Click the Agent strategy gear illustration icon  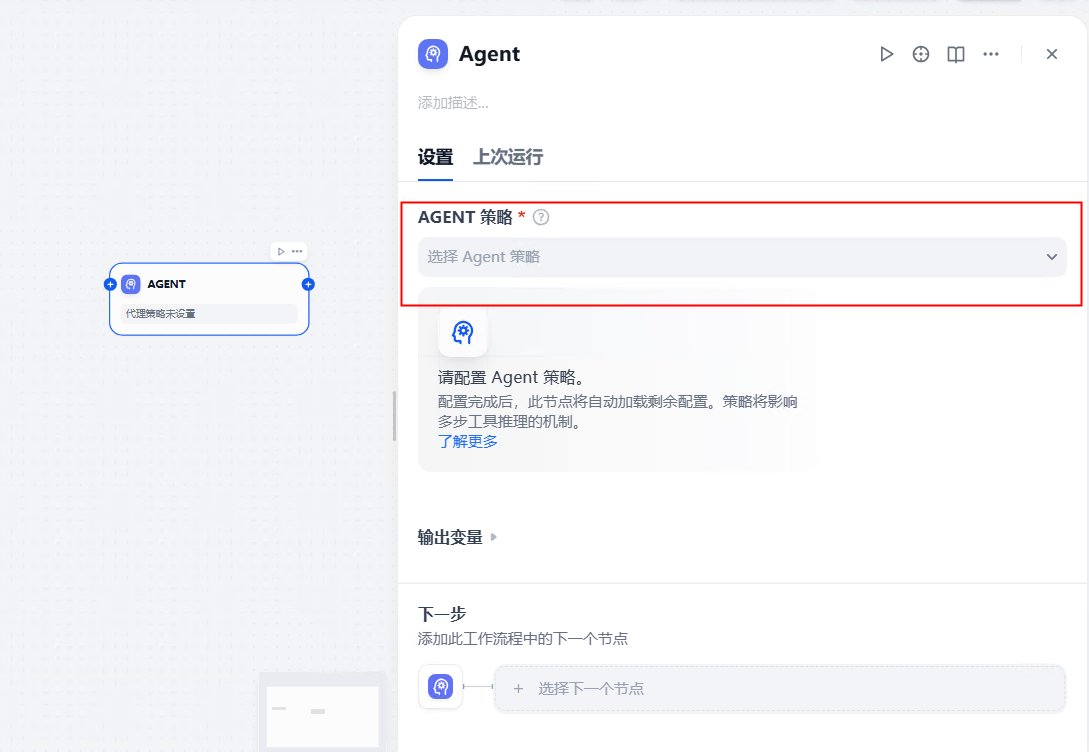(x=463, y=331)
